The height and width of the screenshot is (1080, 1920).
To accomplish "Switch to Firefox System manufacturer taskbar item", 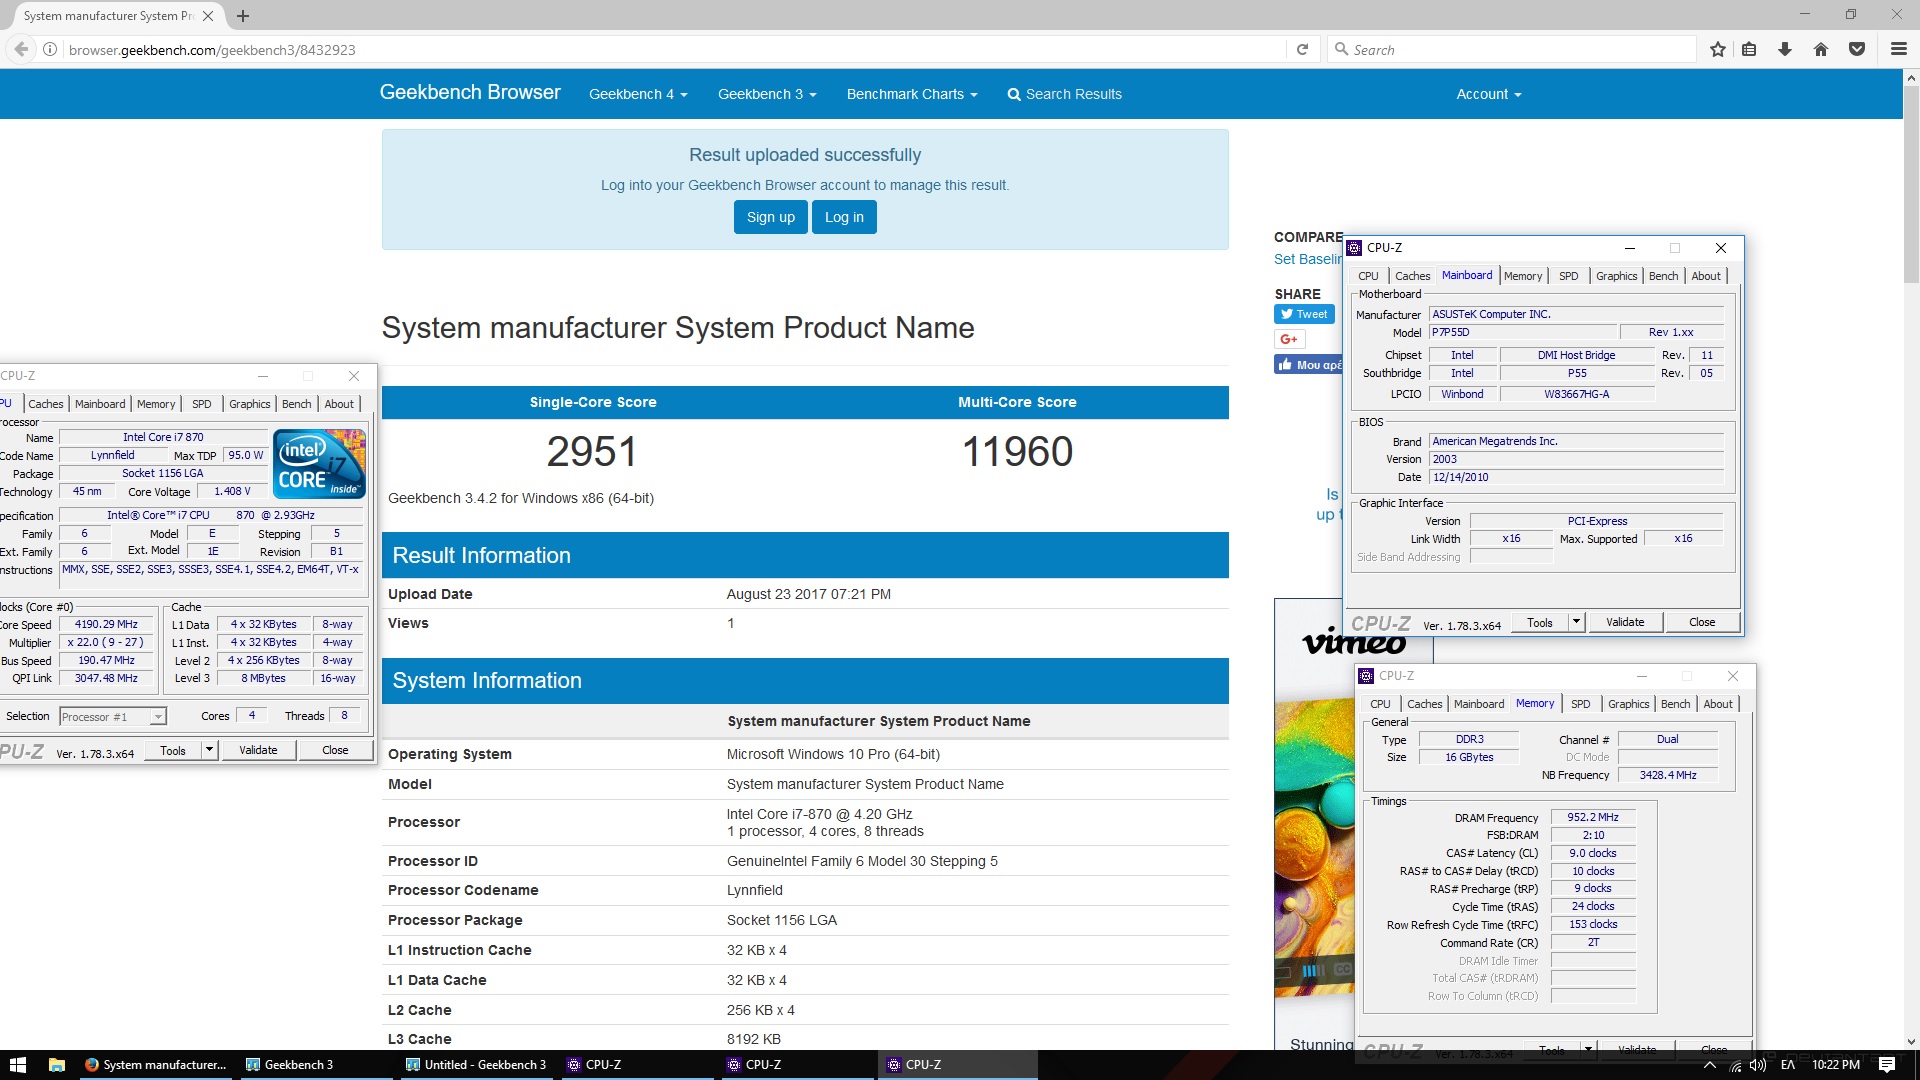I will coord(156,1065).
